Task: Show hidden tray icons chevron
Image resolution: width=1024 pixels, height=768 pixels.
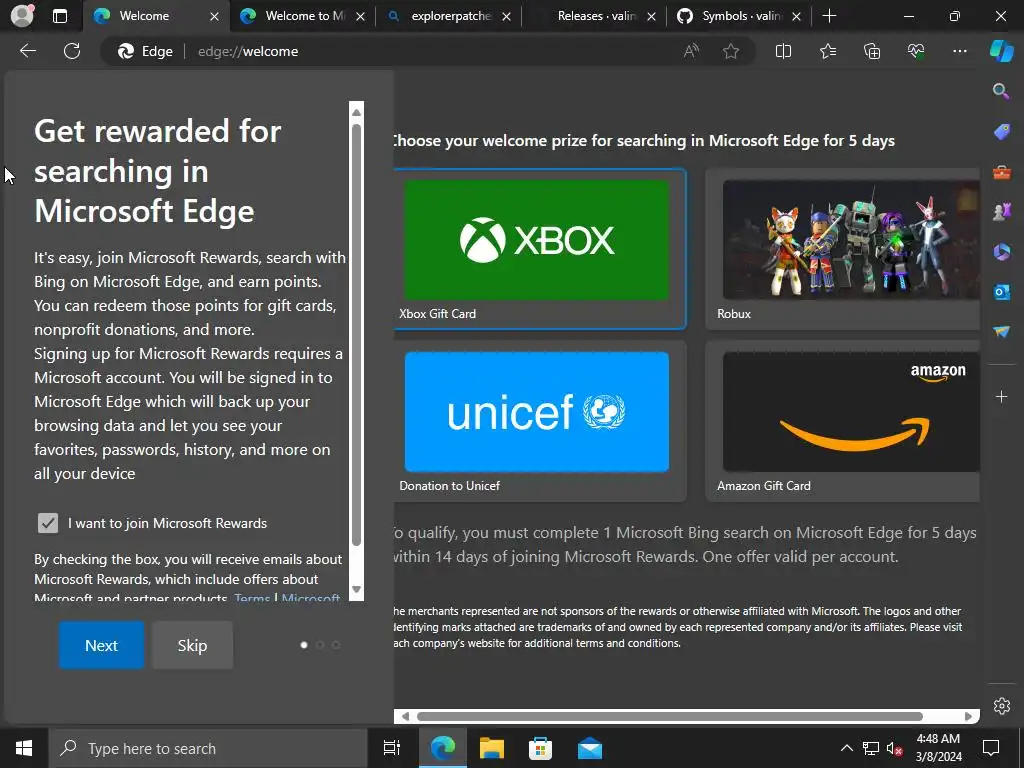Action: (x=846, y=748)
